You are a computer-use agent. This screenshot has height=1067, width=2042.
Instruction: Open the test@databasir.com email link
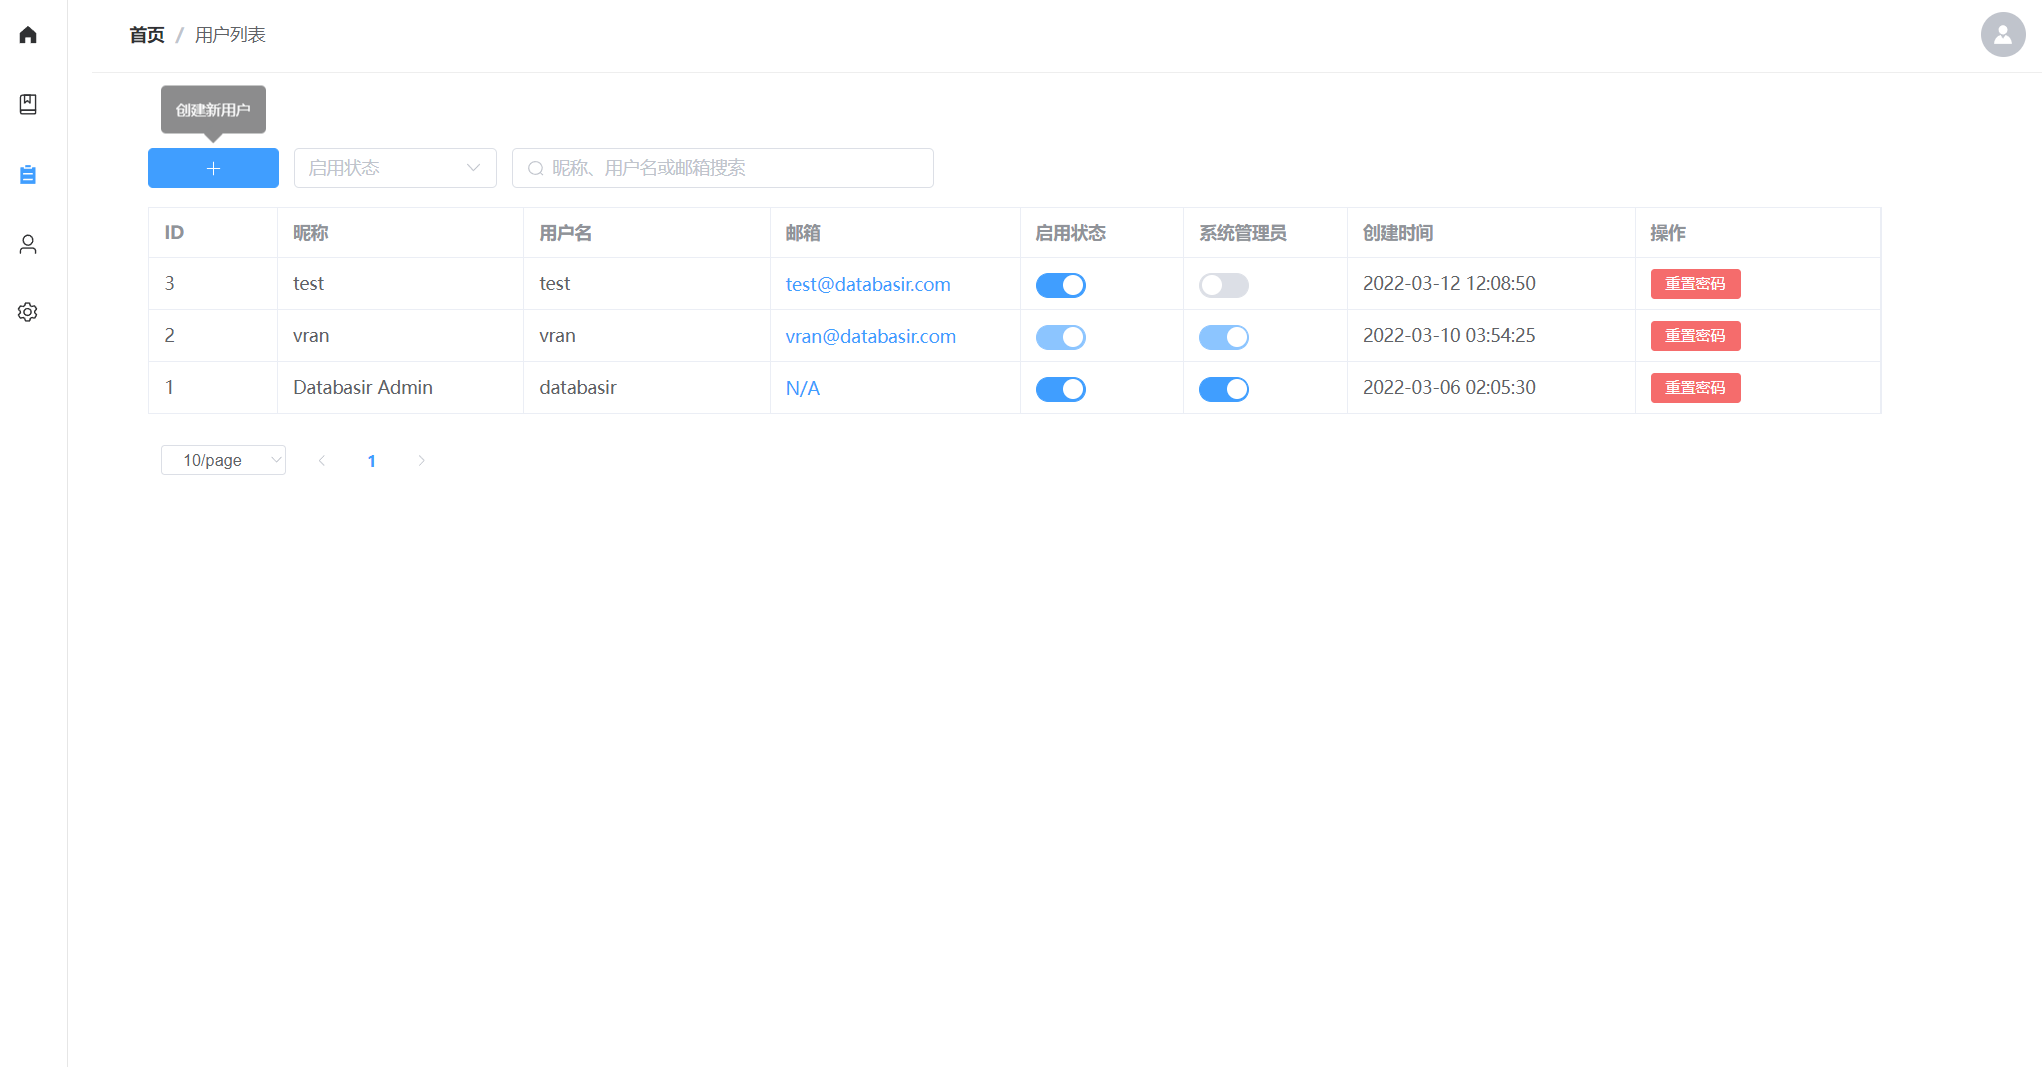coord(867,284)
